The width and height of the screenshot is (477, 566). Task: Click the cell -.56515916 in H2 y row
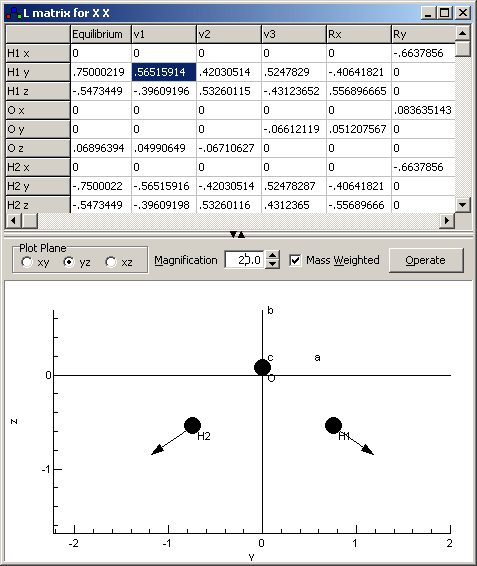click(x=164, y=186)
